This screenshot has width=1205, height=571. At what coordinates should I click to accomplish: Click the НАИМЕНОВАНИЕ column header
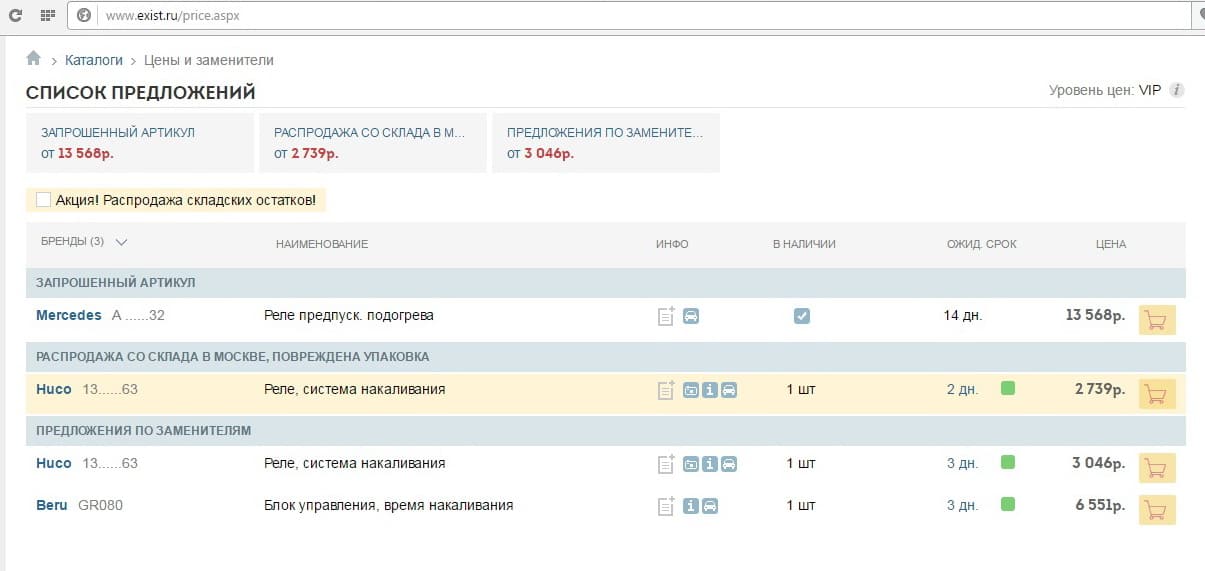tap(322, 244)
